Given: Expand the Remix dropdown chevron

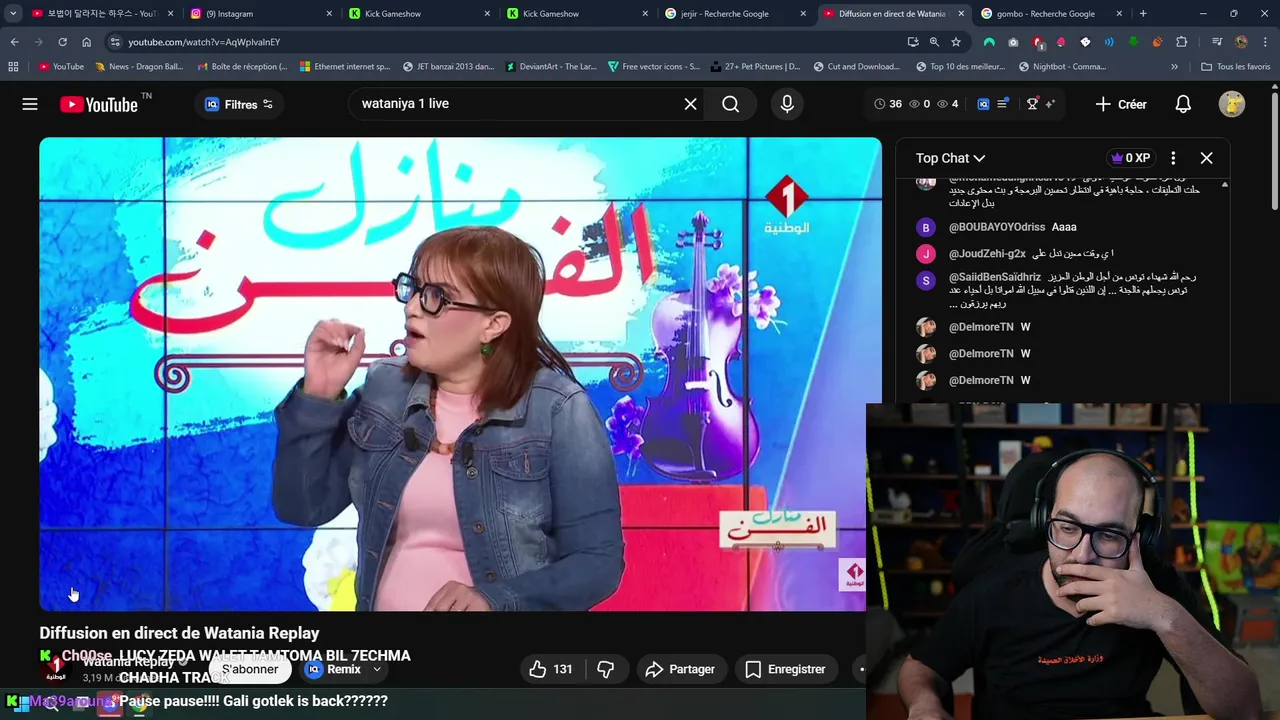Looking at the screenshot, I should pyautogui.click(x=377, y=669).
